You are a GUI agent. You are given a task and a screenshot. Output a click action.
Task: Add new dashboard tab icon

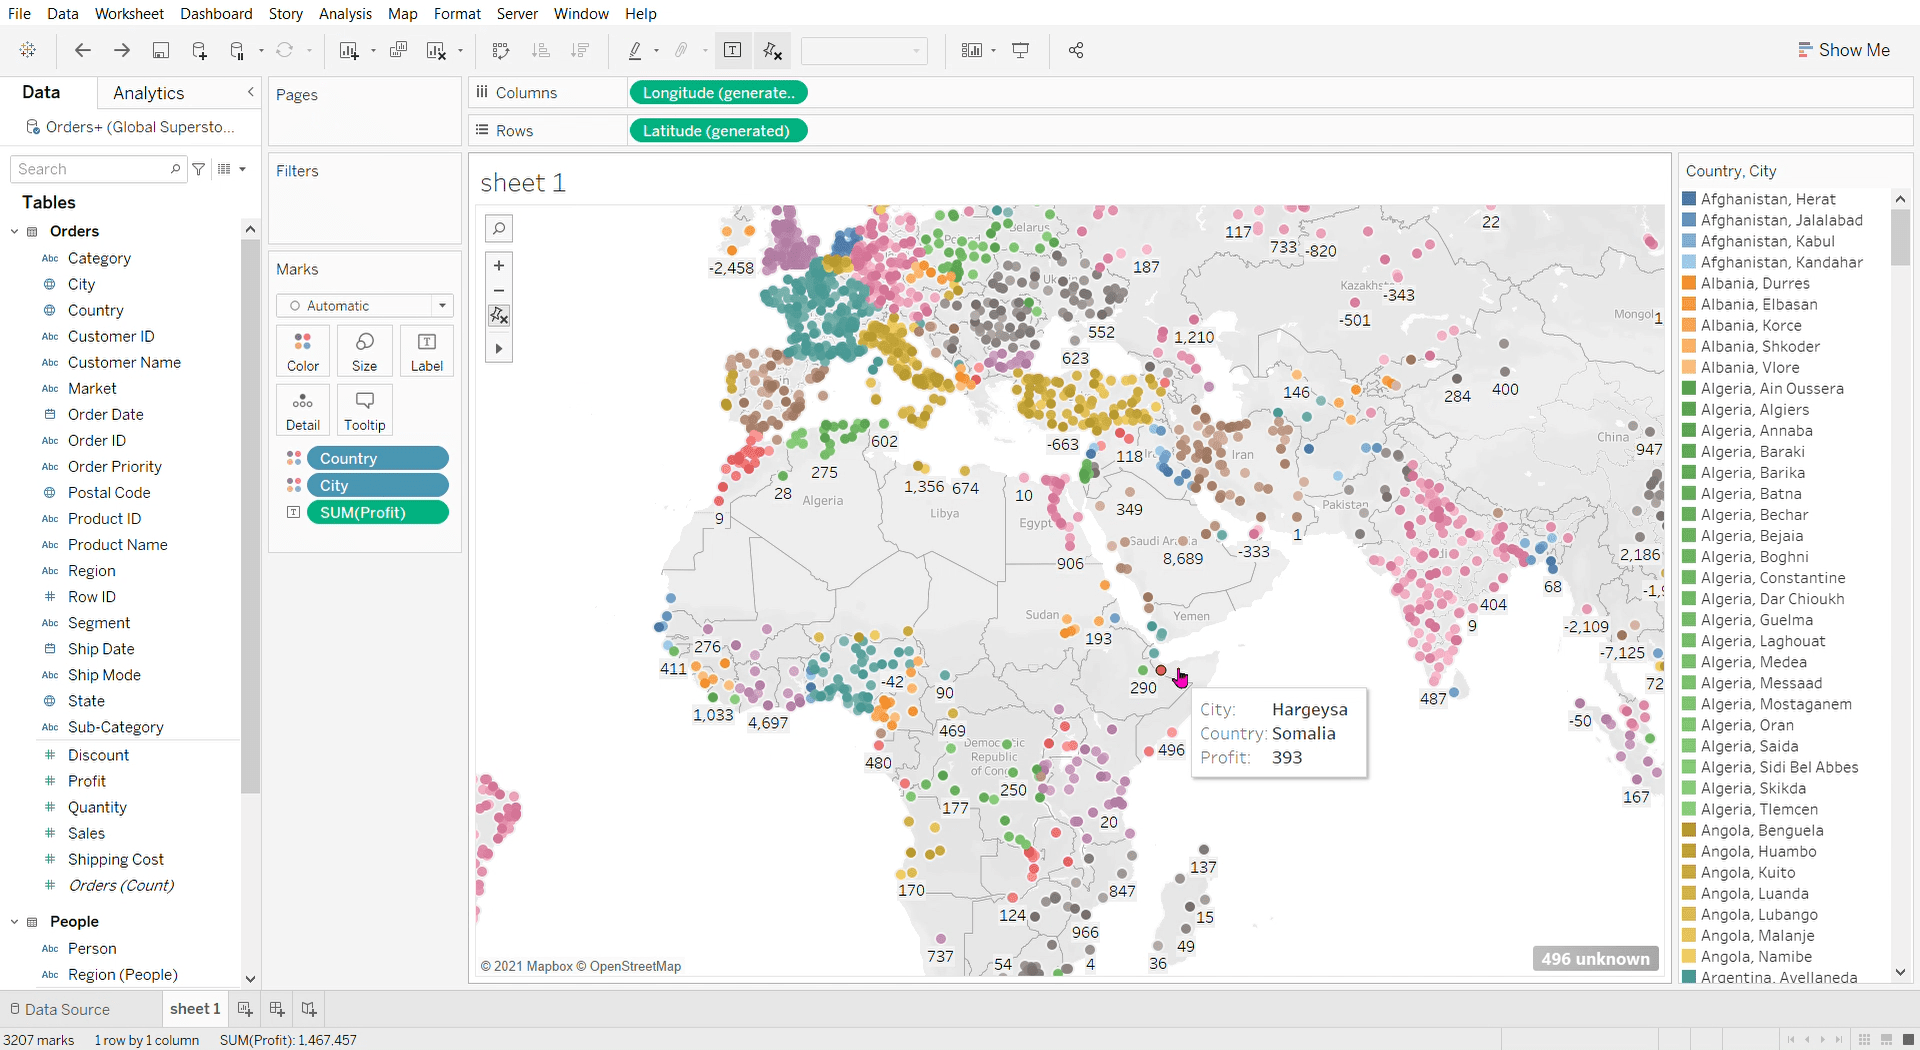277,1009
